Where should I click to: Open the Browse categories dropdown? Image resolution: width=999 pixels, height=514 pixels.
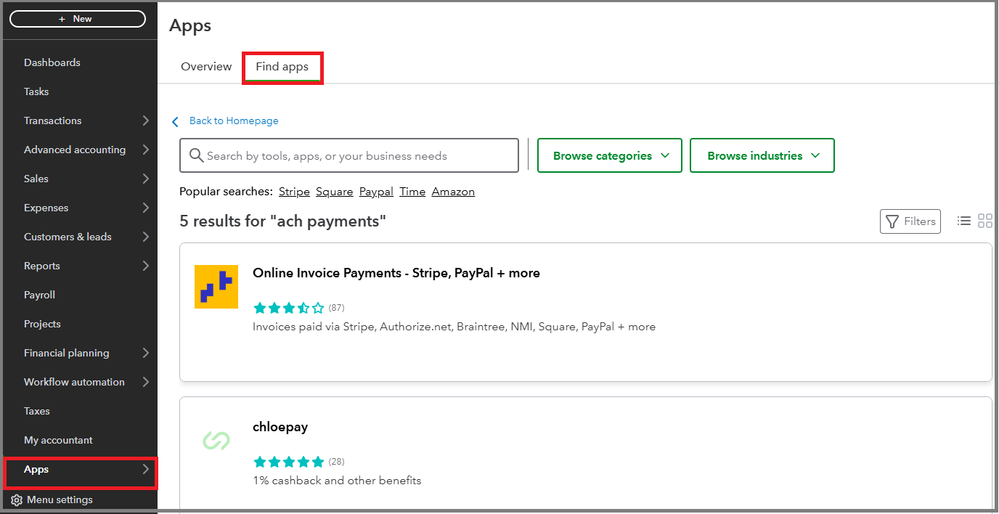coord(610,155)
